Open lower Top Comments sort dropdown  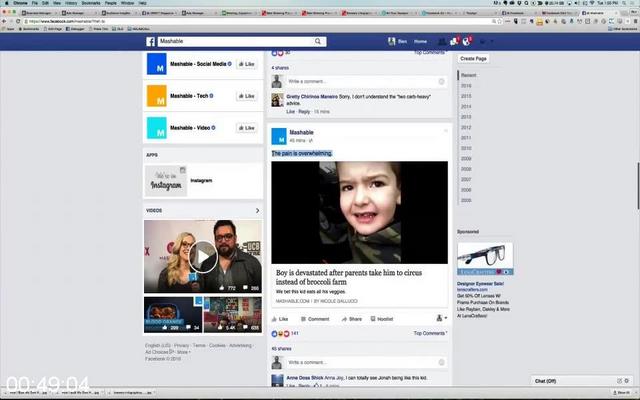[430, 333]
